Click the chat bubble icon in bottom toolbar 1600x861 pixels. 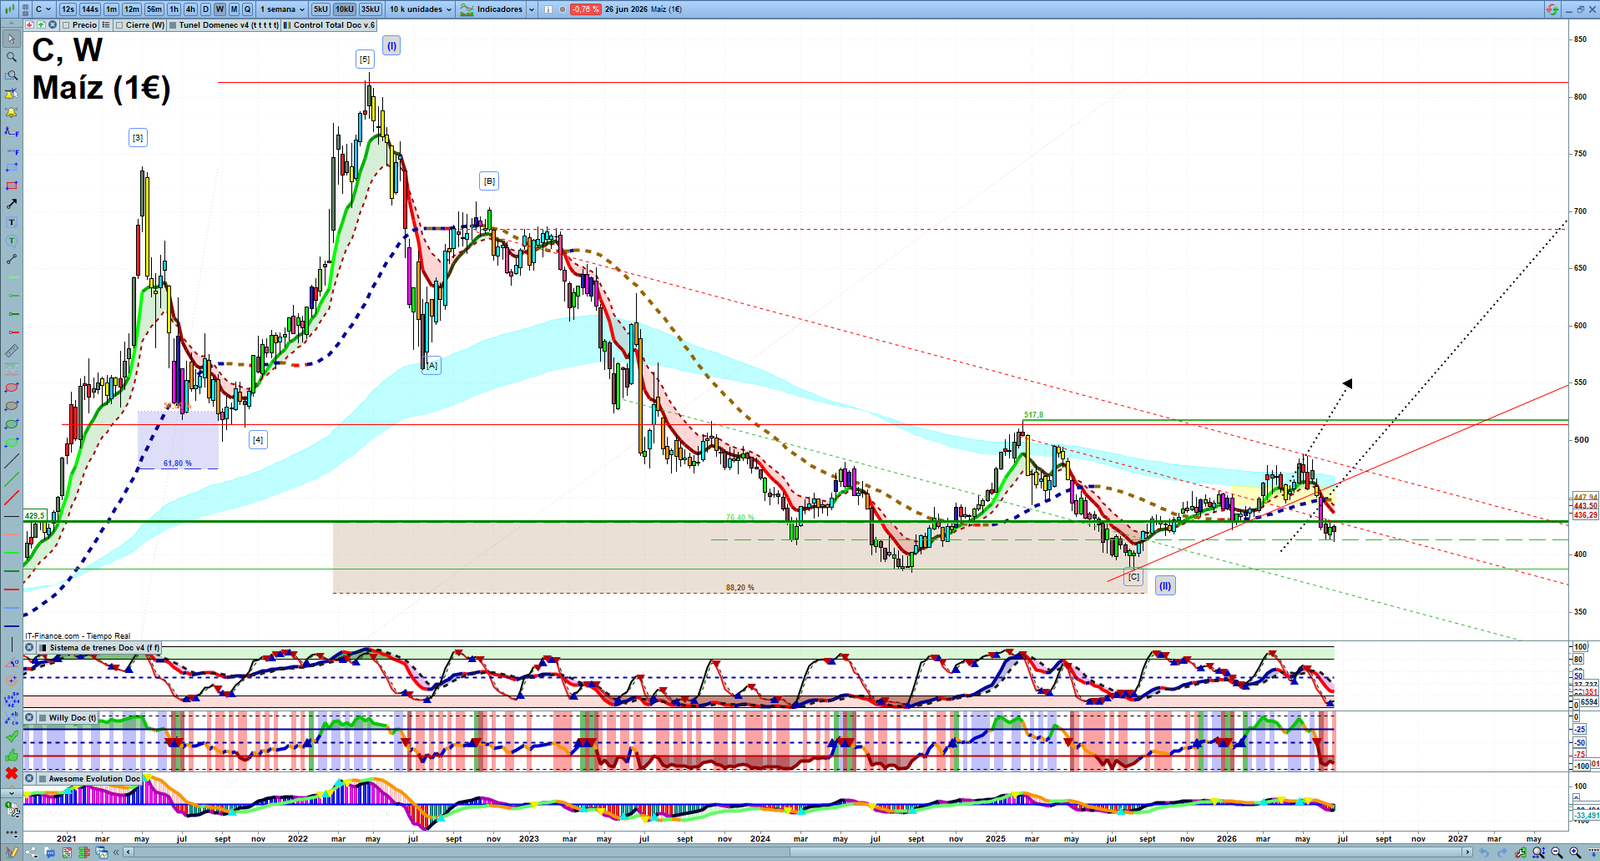50,852
